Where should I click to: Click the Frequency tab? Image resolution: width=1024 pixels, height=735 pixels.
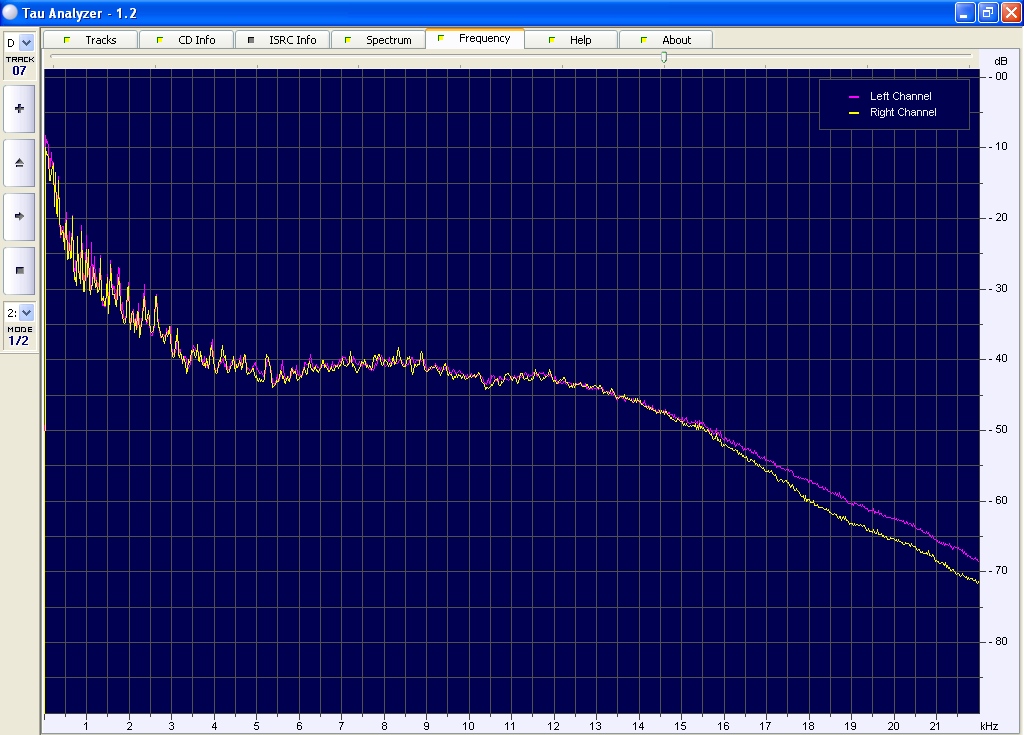475,39
